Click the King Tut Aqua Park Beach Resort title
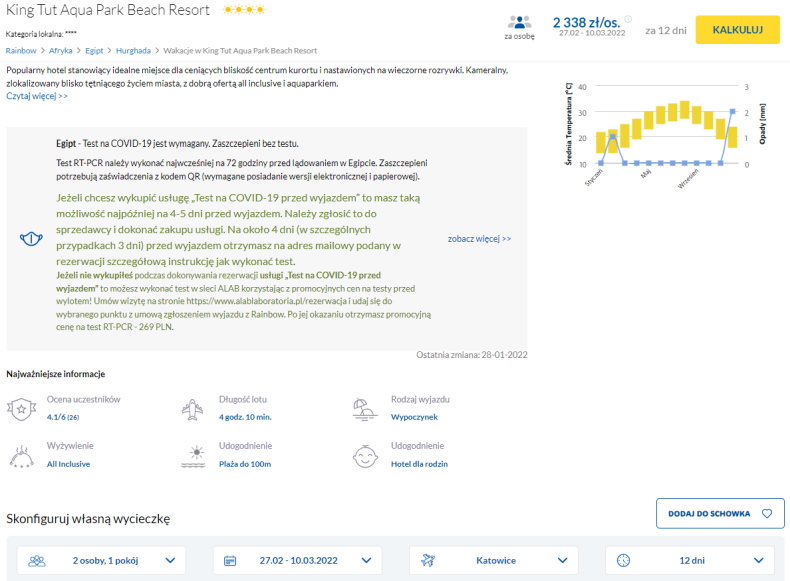The height and width of the screenshot is (581, 790). 108,10
